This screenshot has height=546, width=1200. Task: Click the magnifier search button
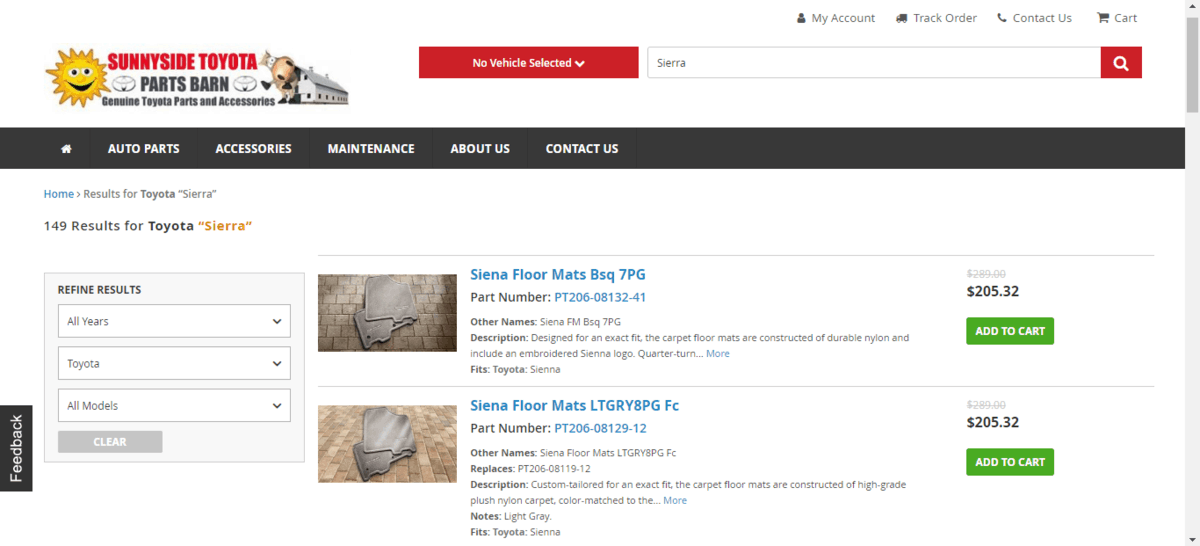[x=1121, y=63]
